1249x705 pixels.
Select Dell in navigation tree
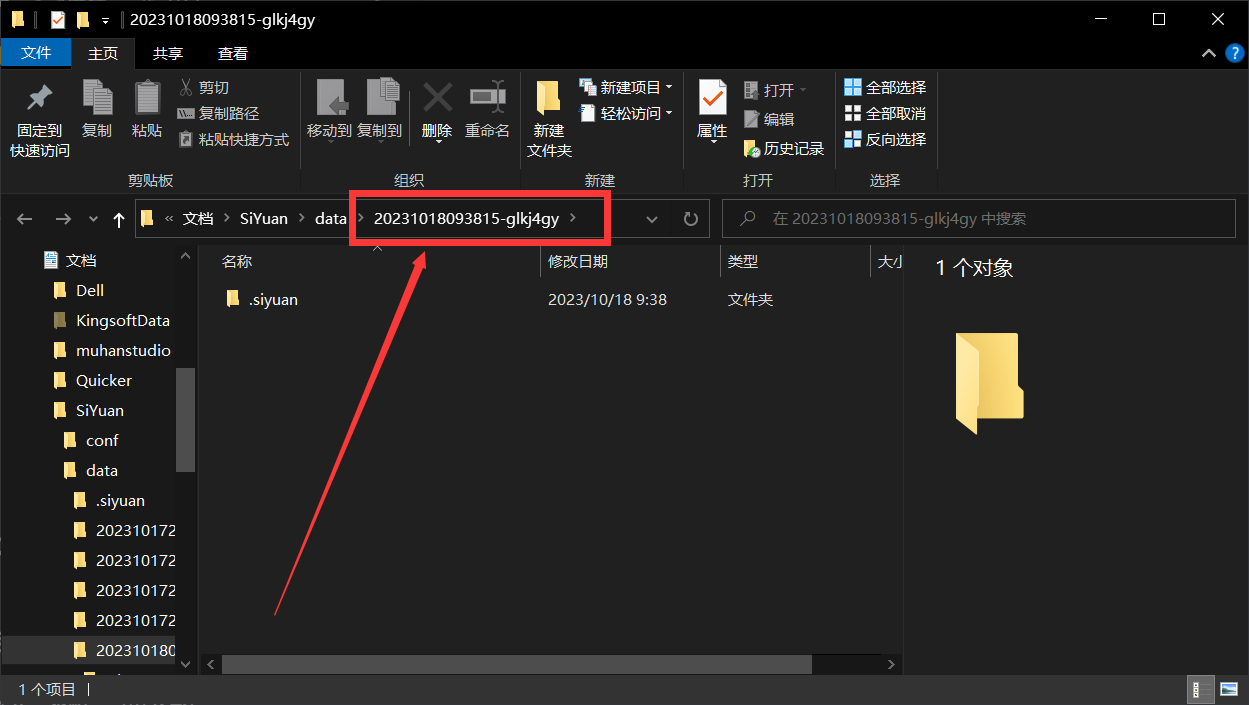click(90, 290)
